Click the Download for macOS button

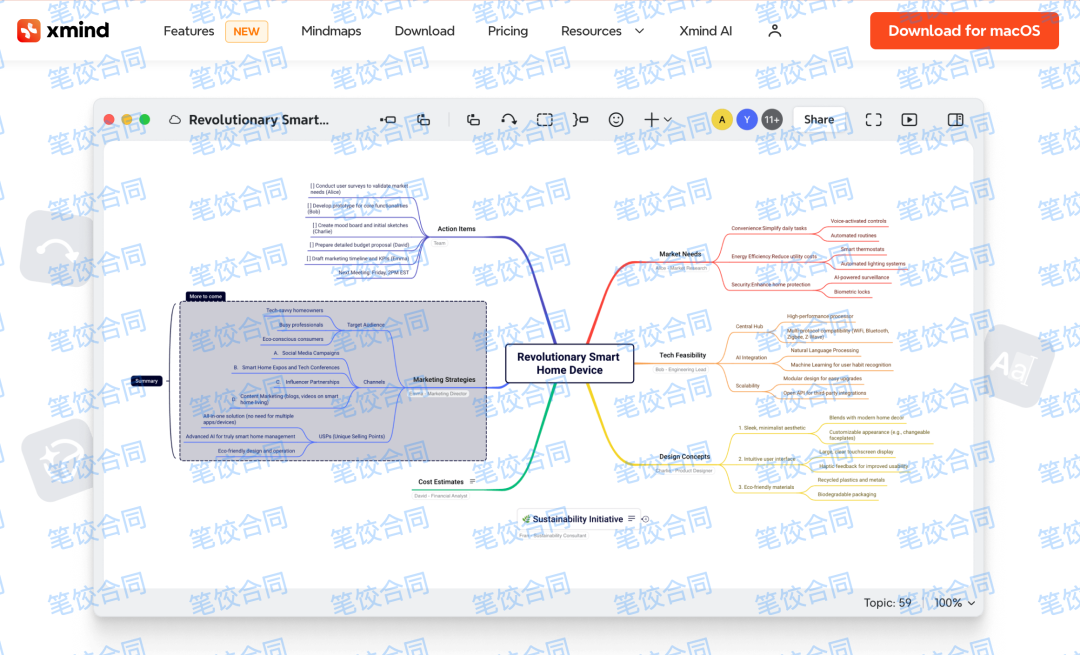[x=964, y=31]
